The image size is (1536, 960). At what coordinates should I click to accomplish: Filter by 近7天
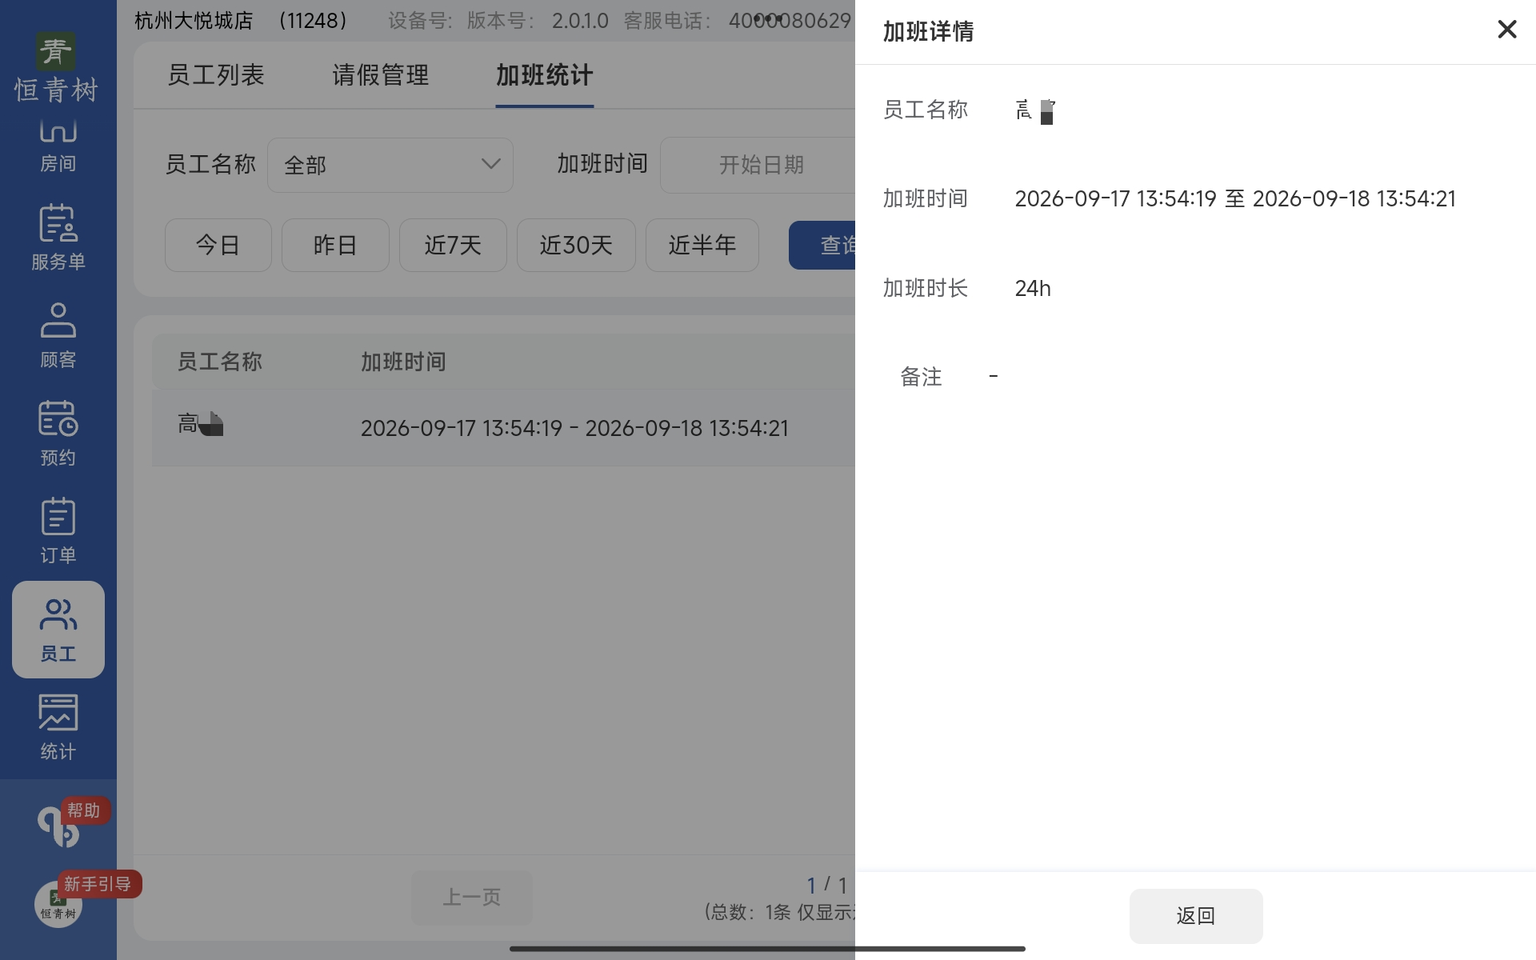(453, 245)
